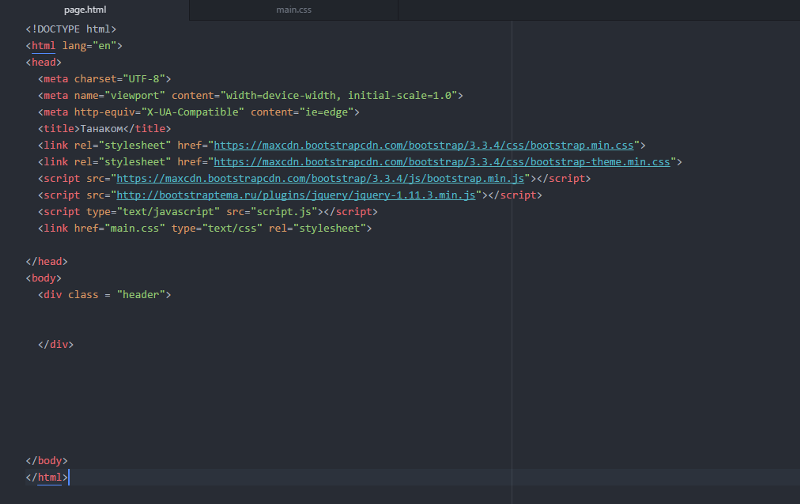Click the main.css href attribute value

tap(135, 229)
